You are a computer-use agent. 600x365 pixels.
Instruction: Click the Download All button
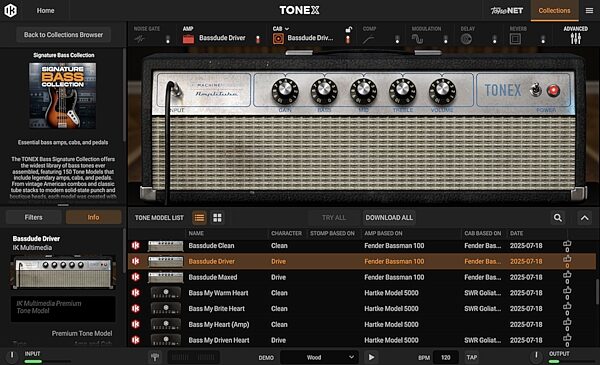click(x=389, y=218)
